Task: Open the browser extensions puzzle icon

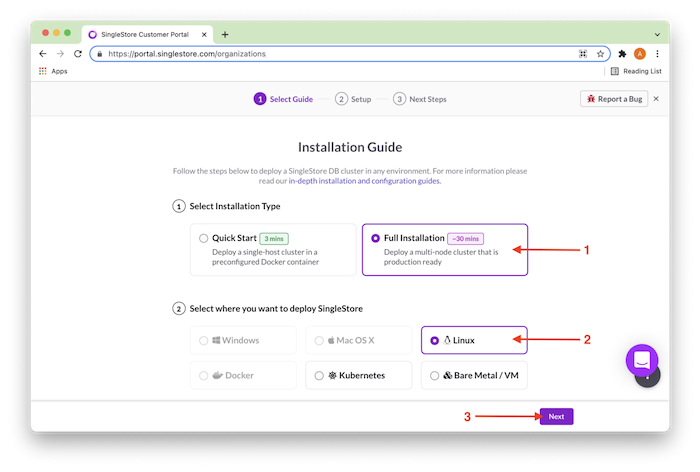Action: (x=622, y=54)
